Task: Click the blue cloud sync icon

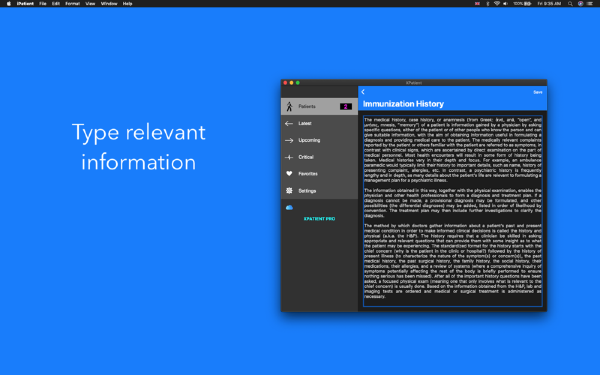Action: pos(289,207)
